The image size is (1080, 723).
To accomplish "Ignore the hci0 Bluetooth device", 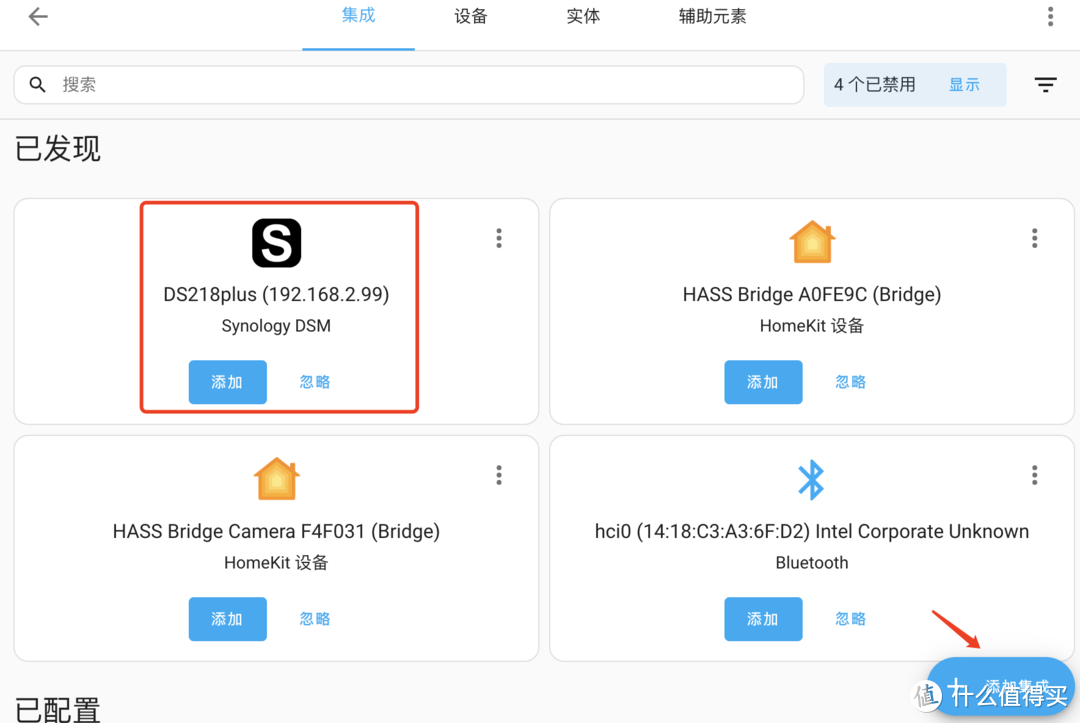I will (850, 619).
